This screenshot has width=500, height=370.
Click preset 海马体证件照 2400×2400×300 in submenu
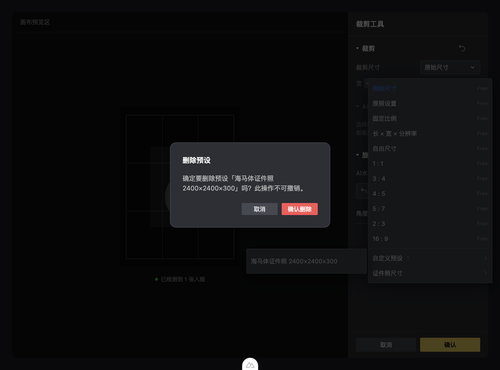coord(306,261)
